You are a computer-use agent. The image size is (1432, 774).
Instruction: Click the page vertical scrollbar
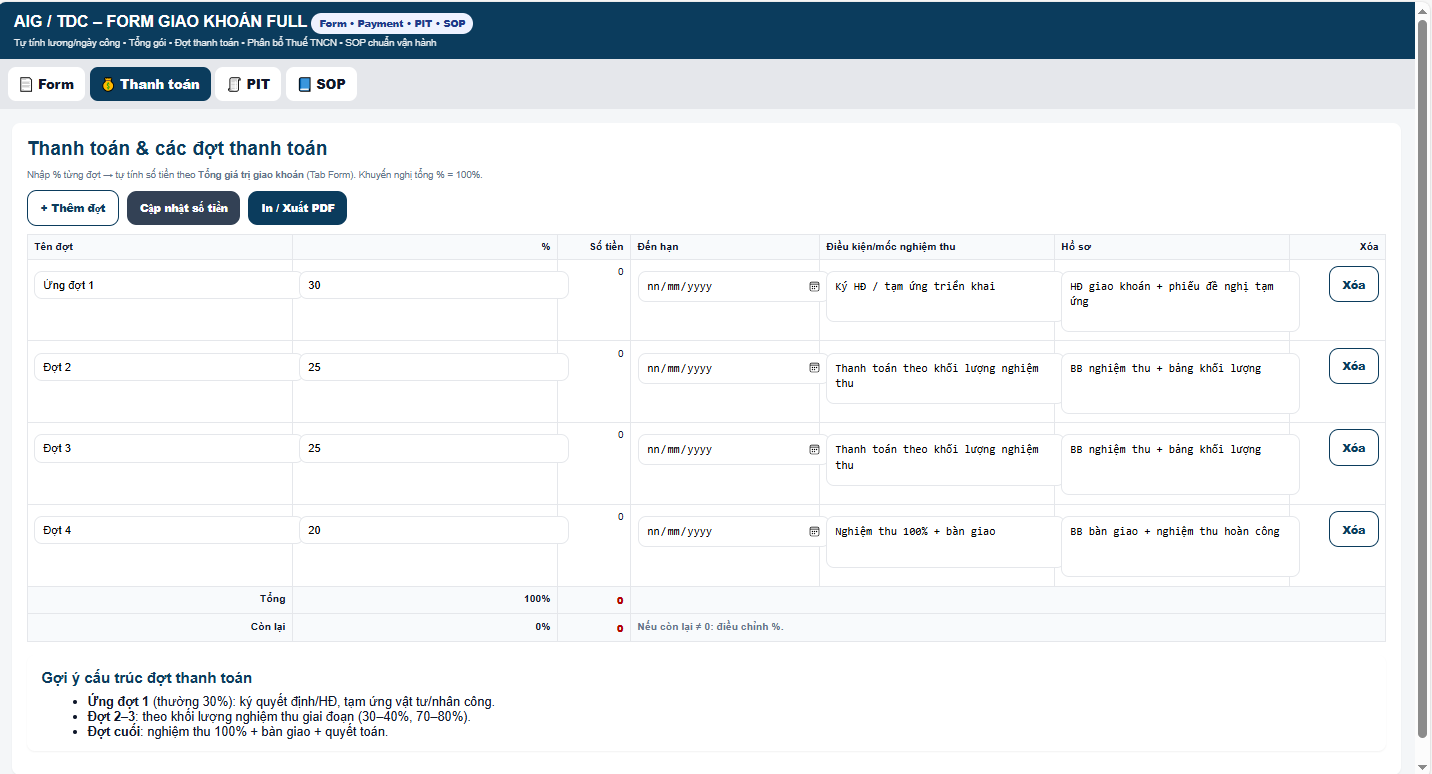tap(1423, 380)
